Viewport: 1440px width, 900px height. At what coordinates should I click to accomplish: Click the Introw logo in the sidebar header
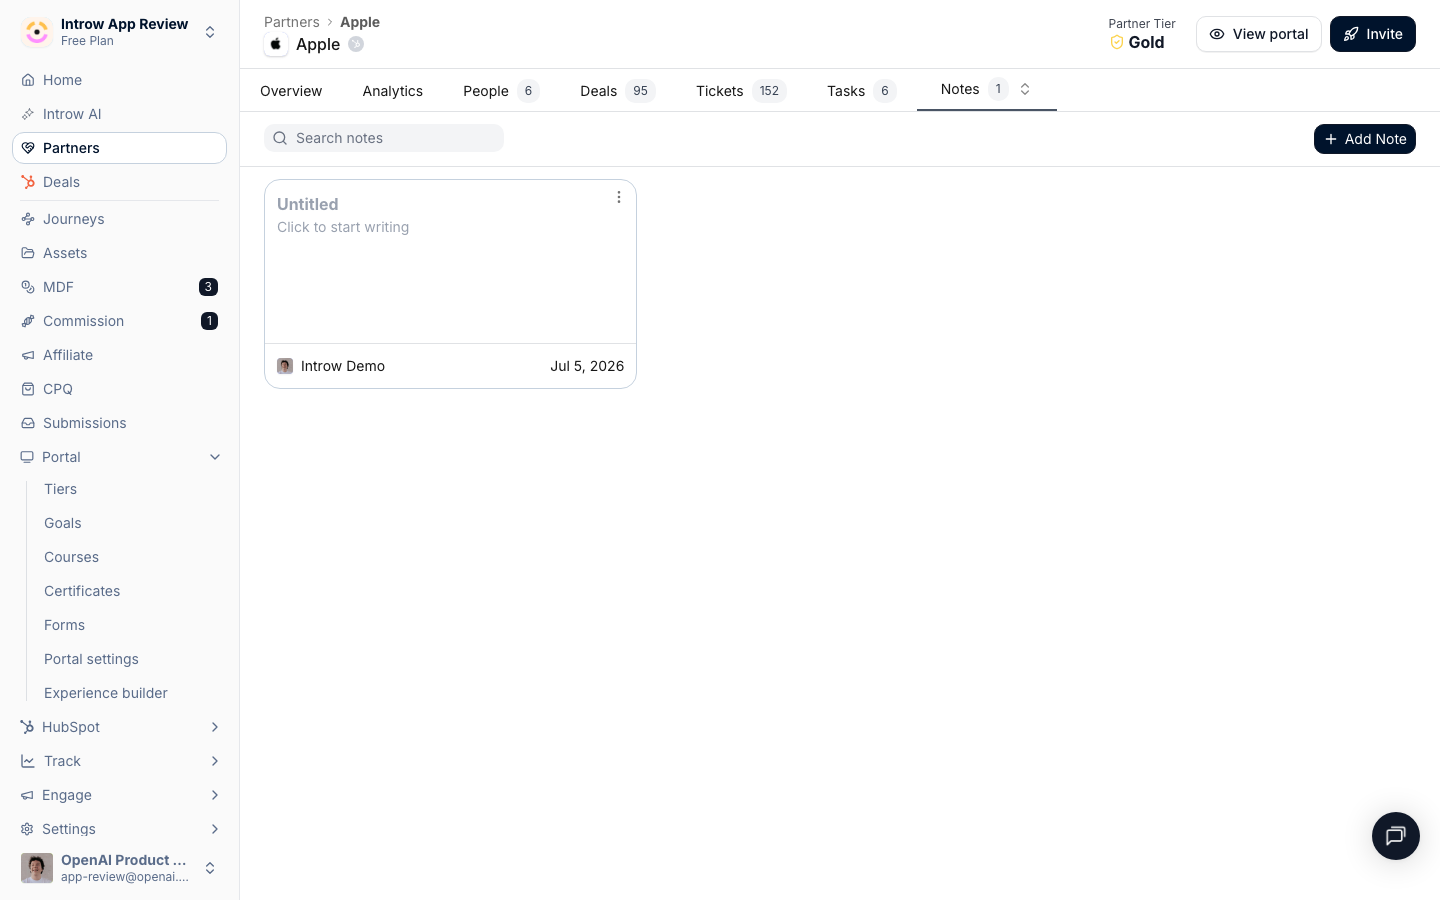pyautogui.click(x=37, y=32)
